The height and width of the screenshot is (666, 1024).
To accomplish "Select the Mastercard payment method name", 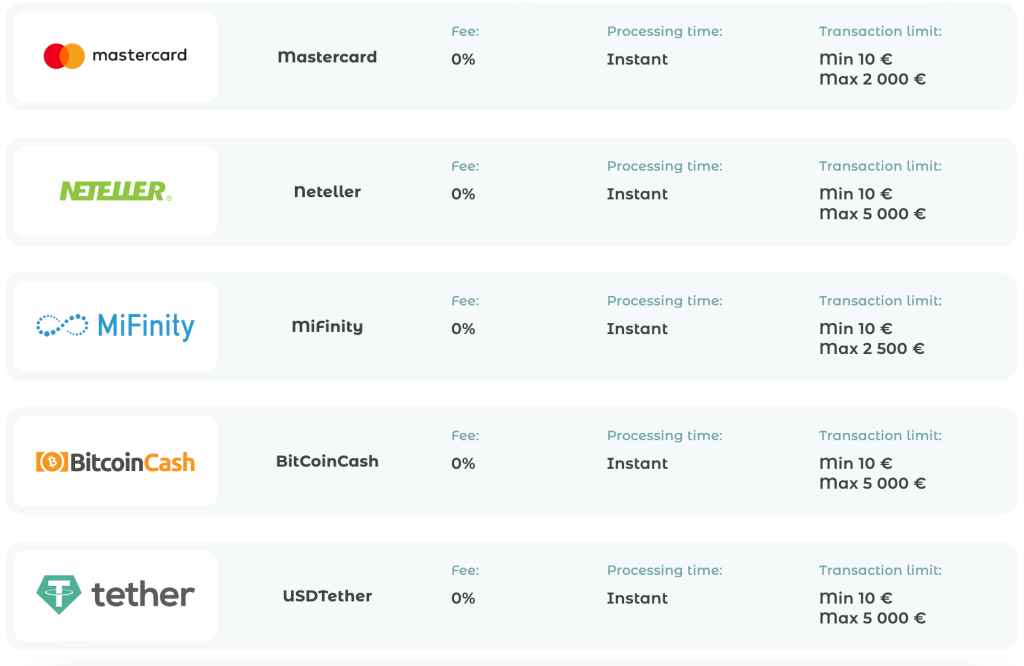I will [327, 57].
